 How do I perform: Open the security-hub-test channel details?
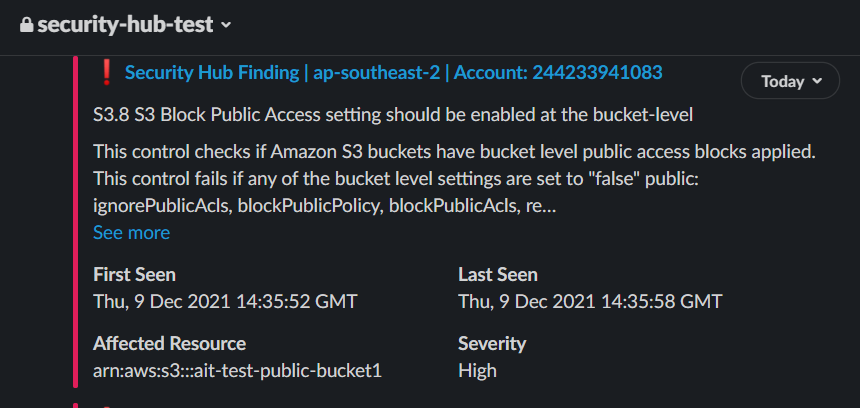click(125, 25)
